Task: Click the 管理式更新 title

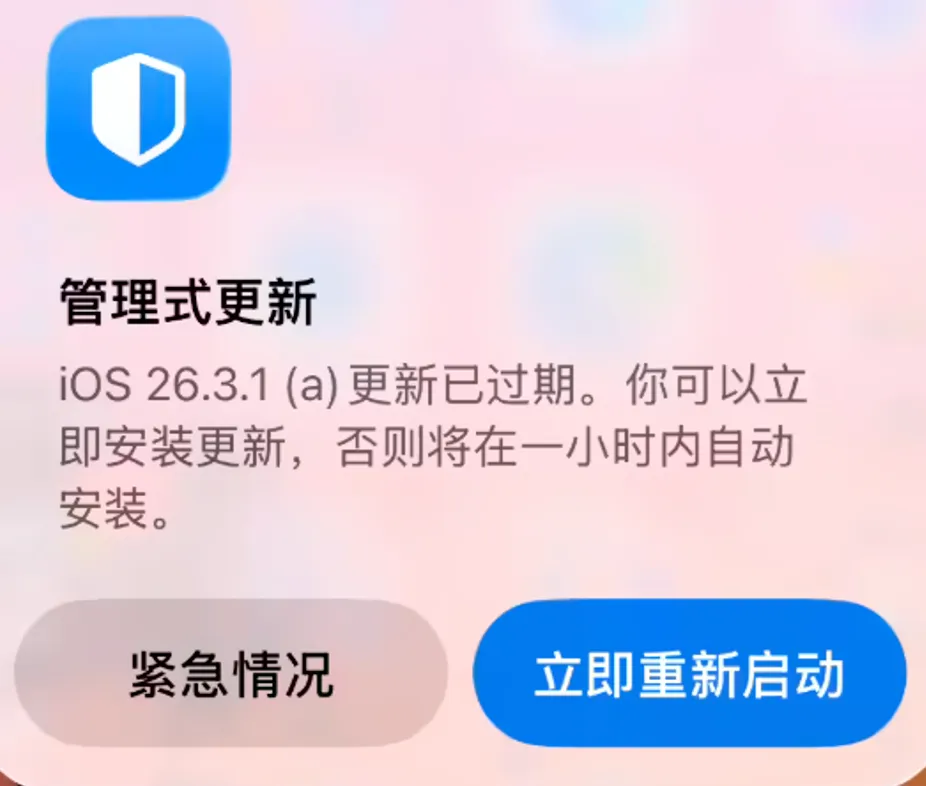Action: tap(188, 302)
